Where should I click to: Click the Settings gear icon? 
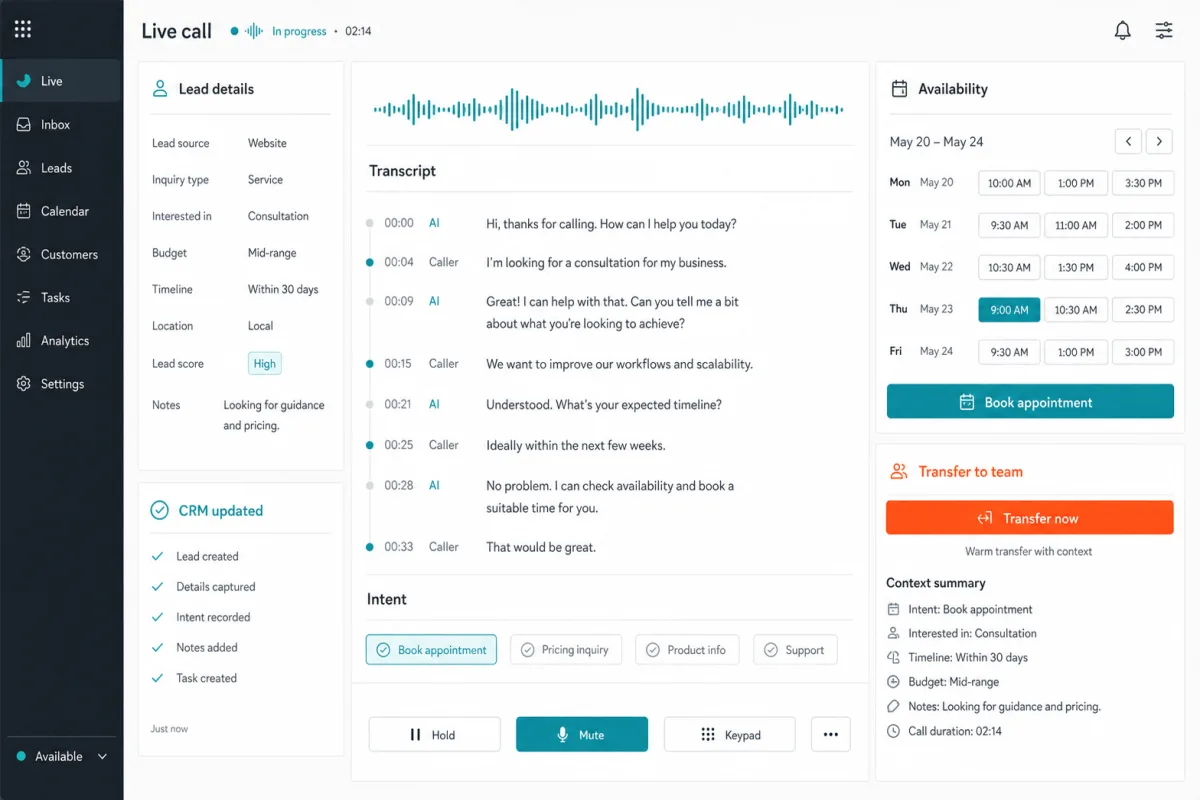24,384
